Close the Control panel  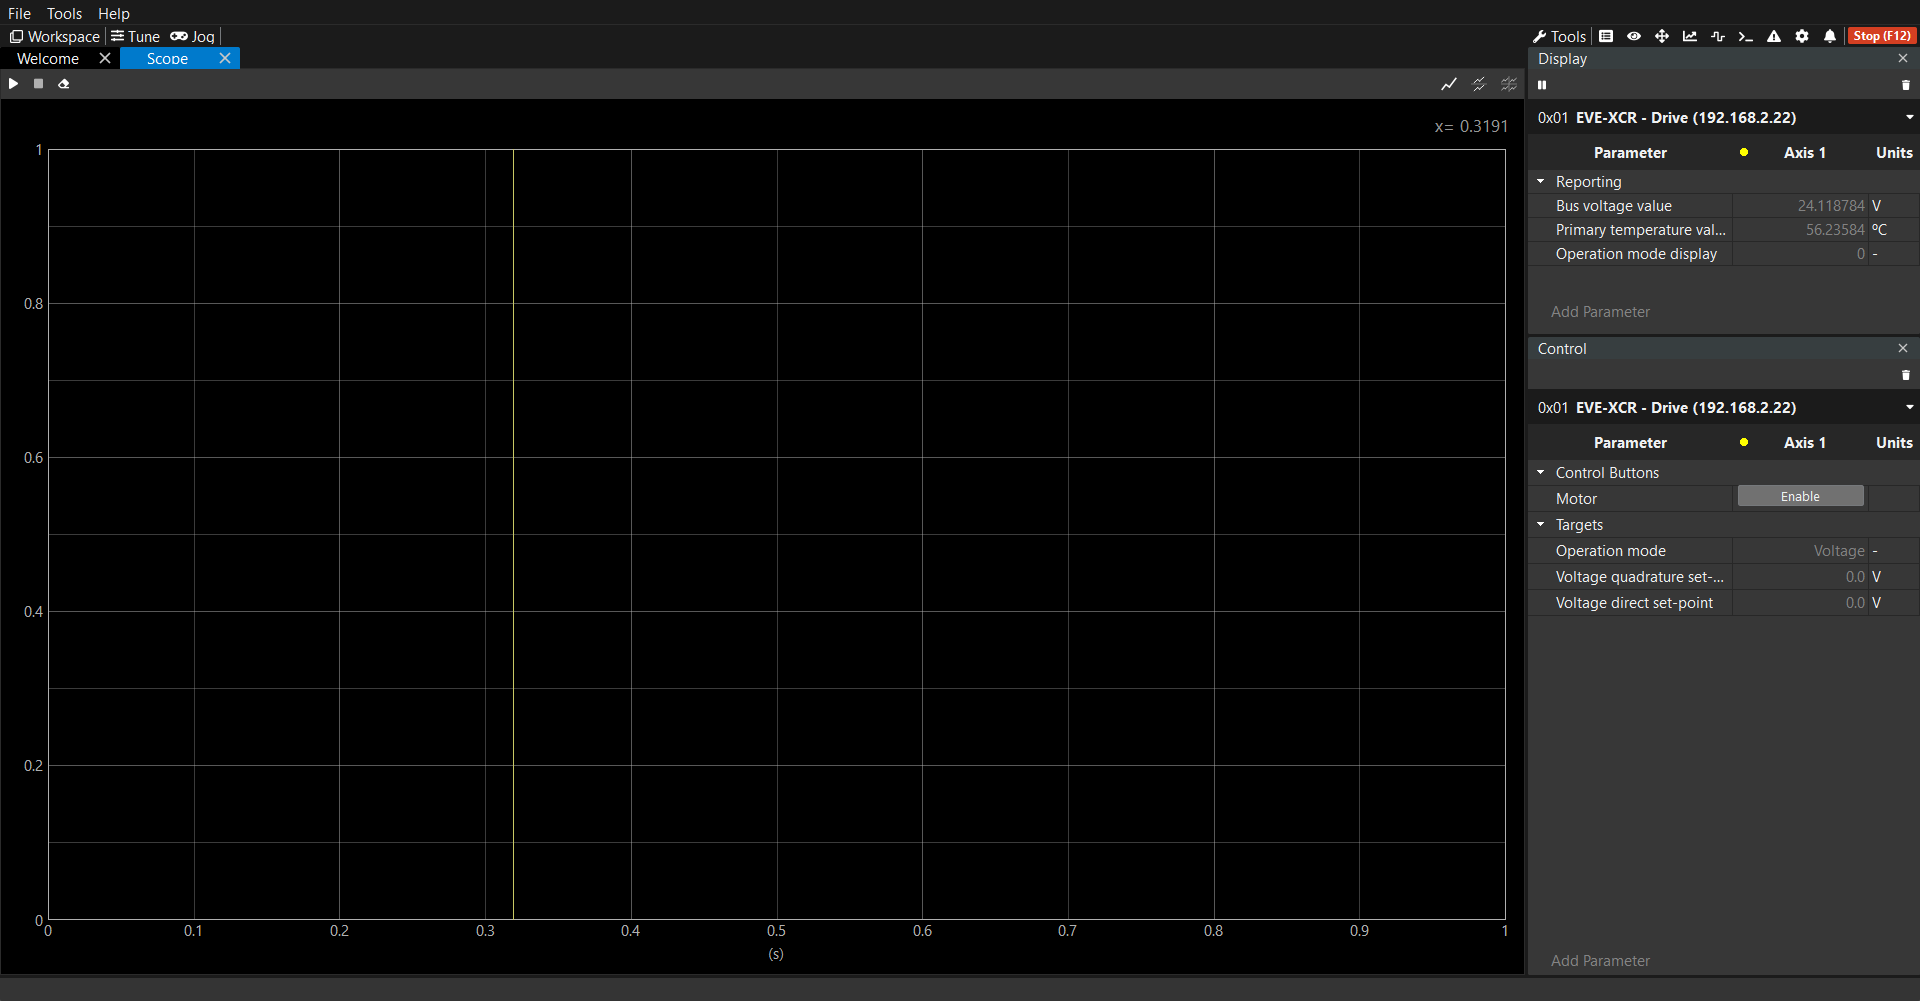1903,348
